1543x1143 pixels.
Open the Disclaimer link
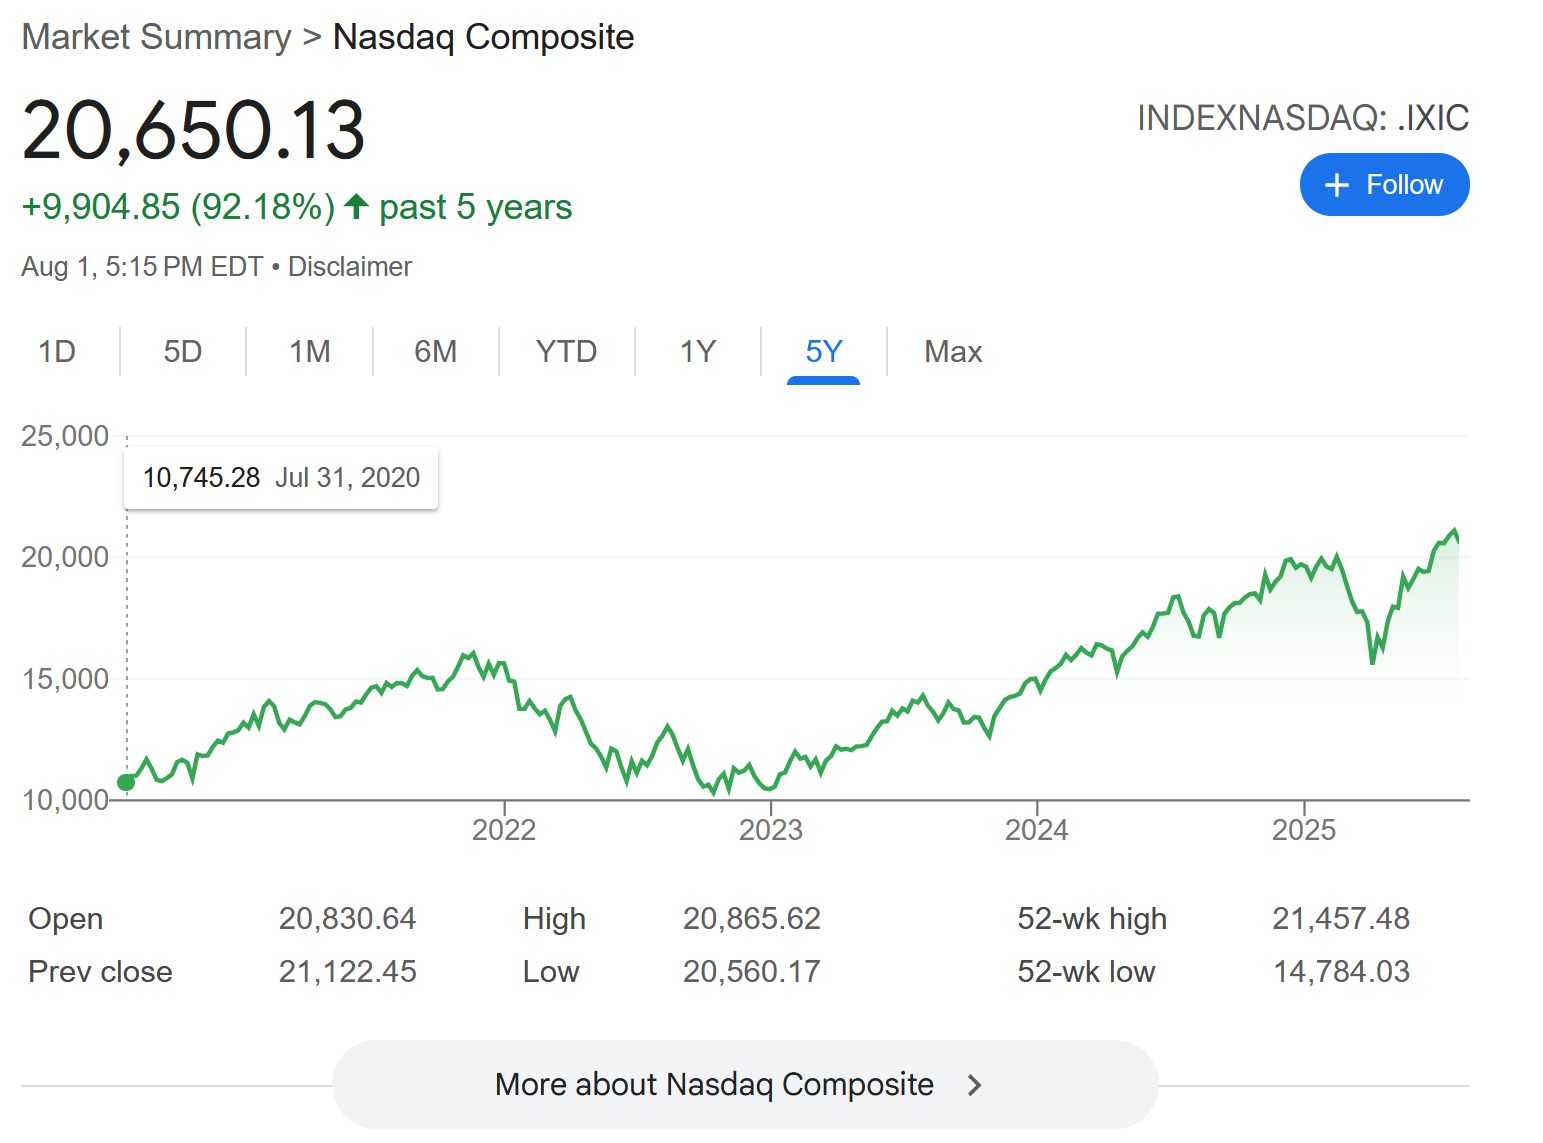tap(350, 267)
